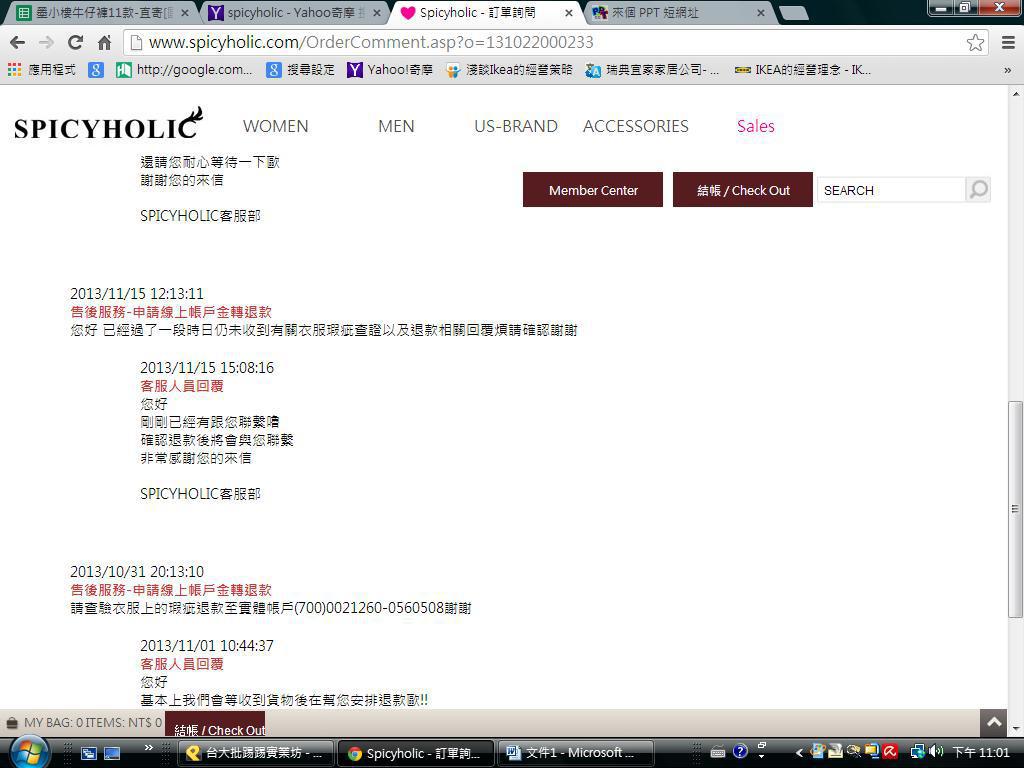Screen dimensions: 1024x768
Task: Switch to the spicyholic Yahoo tab
Action: tap(292, 12)
